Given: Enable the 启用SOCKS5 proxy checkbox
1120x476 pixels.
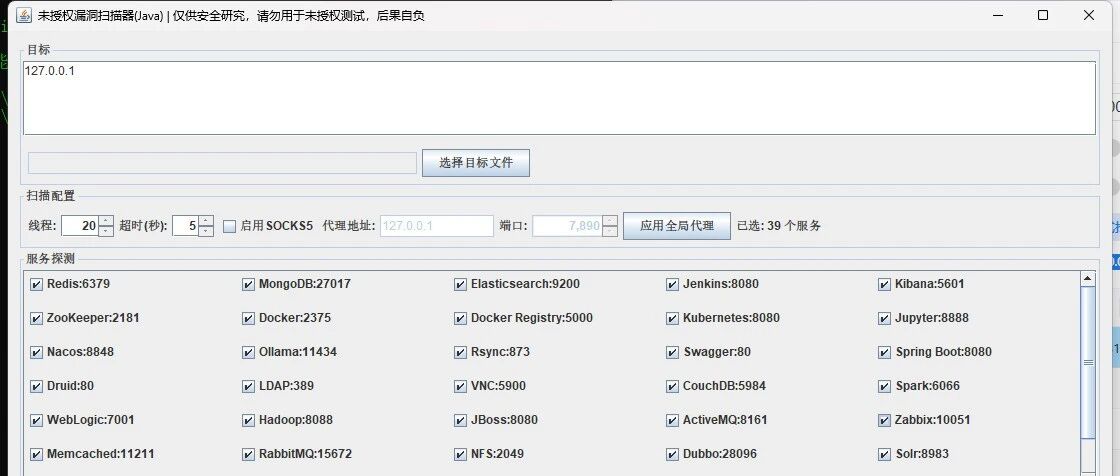Looking at the screenshot, I should (229, 226).
